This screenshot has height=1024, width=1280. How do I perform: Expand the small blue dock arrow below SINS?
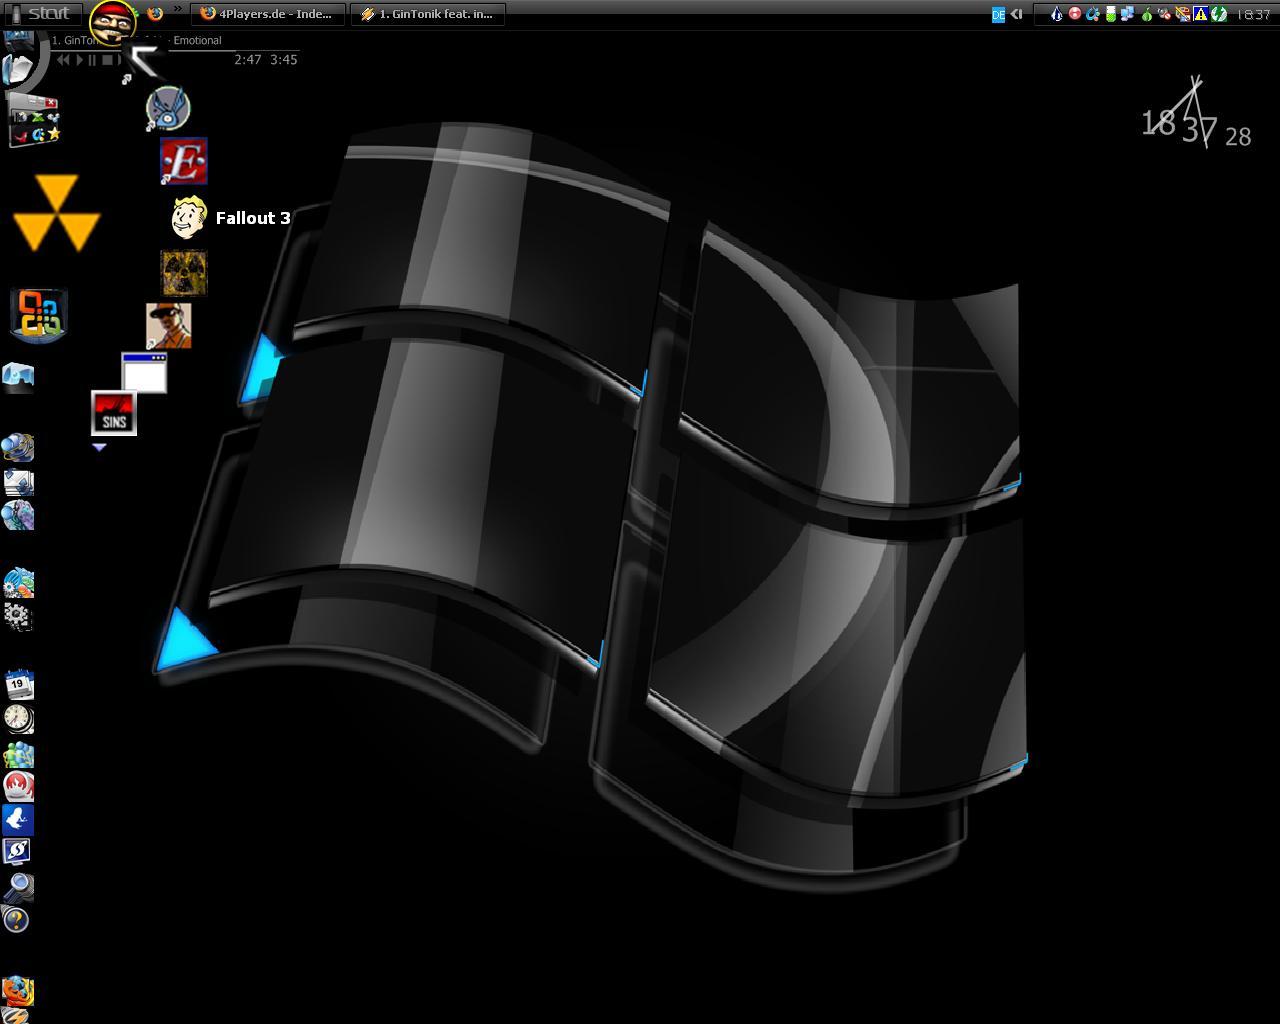(x=99, y=447)
